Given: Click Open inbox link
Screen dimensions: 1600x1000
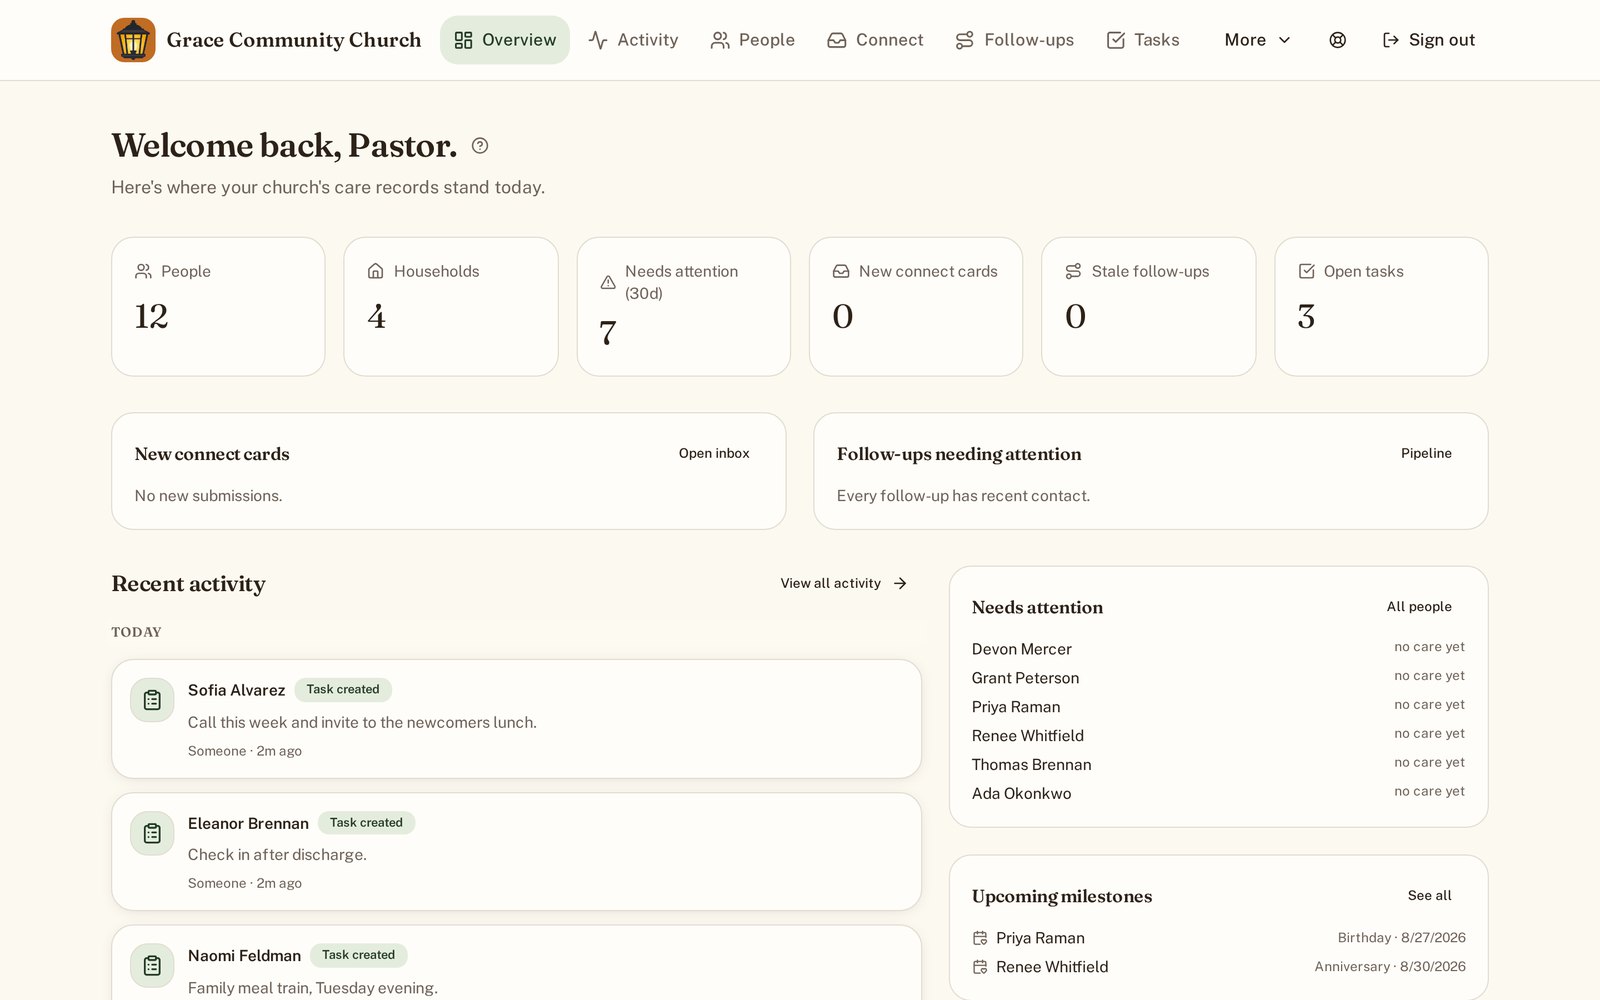Looking at the screenshot, I should 714,453.
